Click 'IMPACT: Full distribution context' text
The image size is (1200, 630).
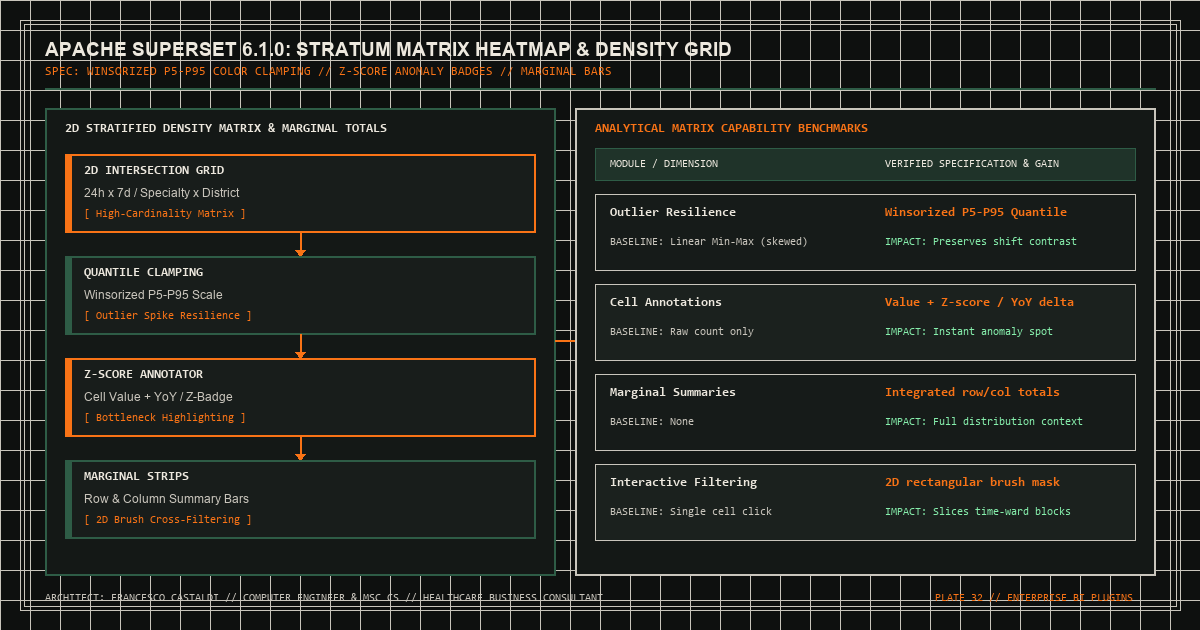[984, 422]
